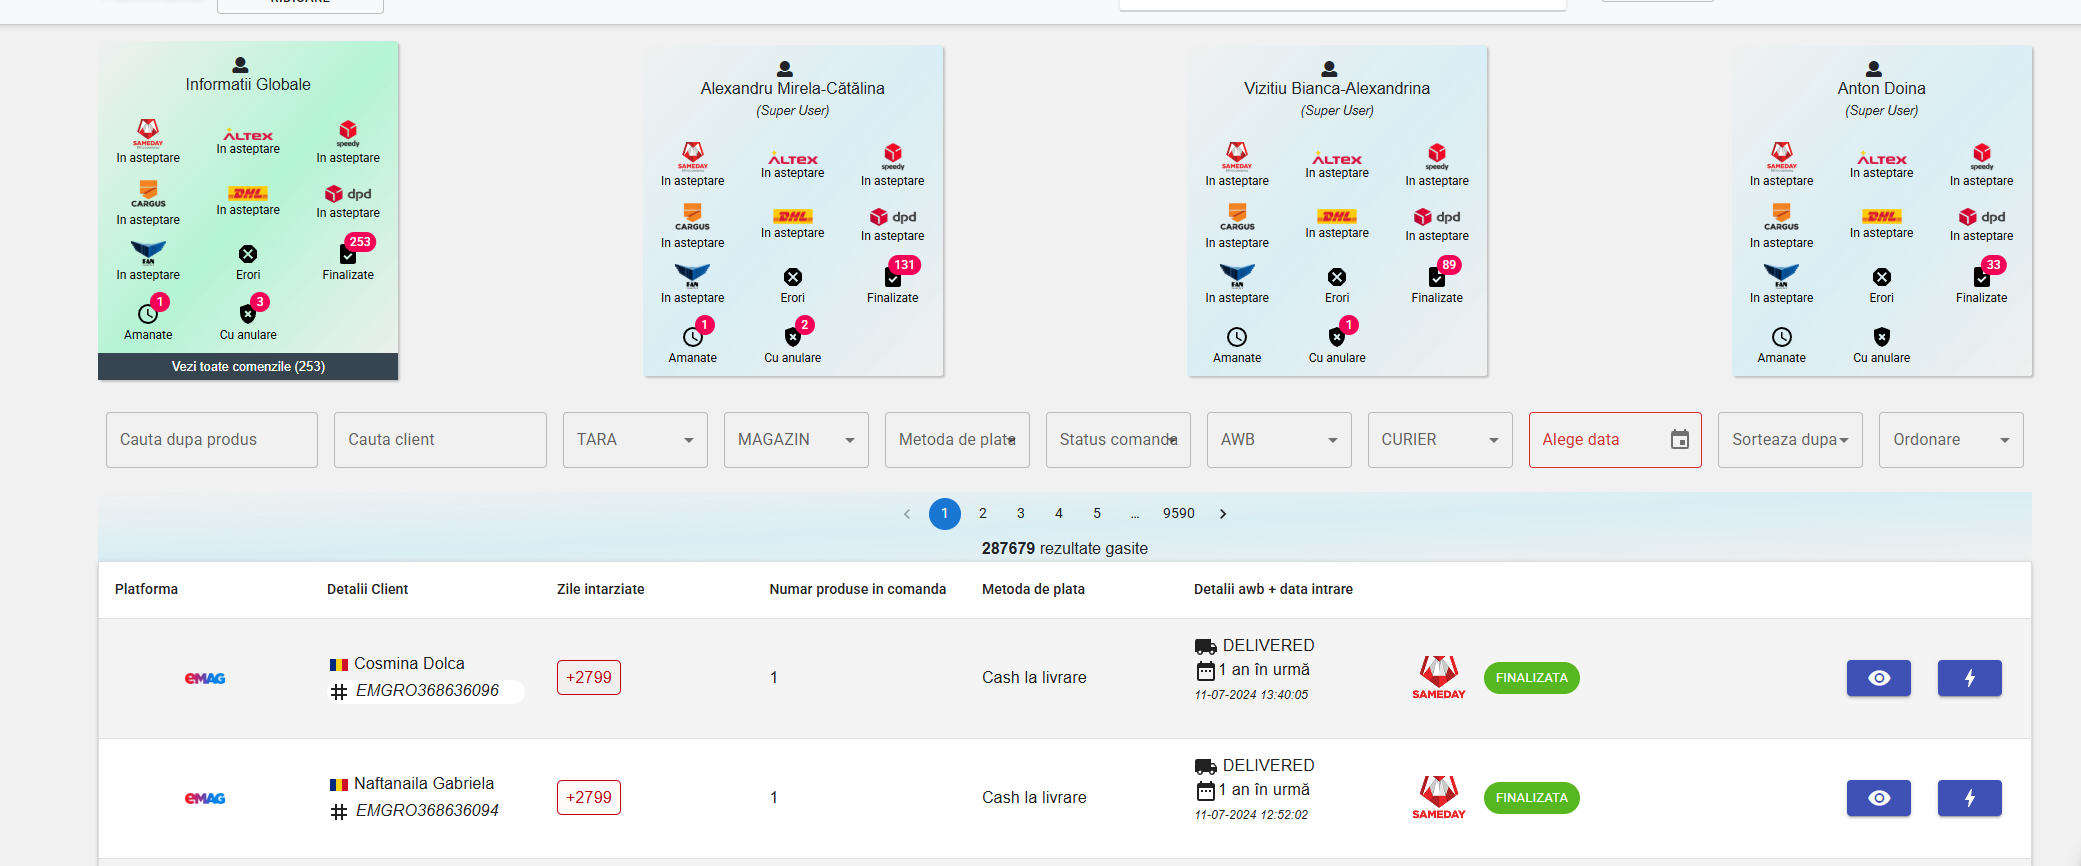Click Cu anulare shield icon for Anton Doina
This screenshot has width=2081, height=866.
[x=1881, y=337]
